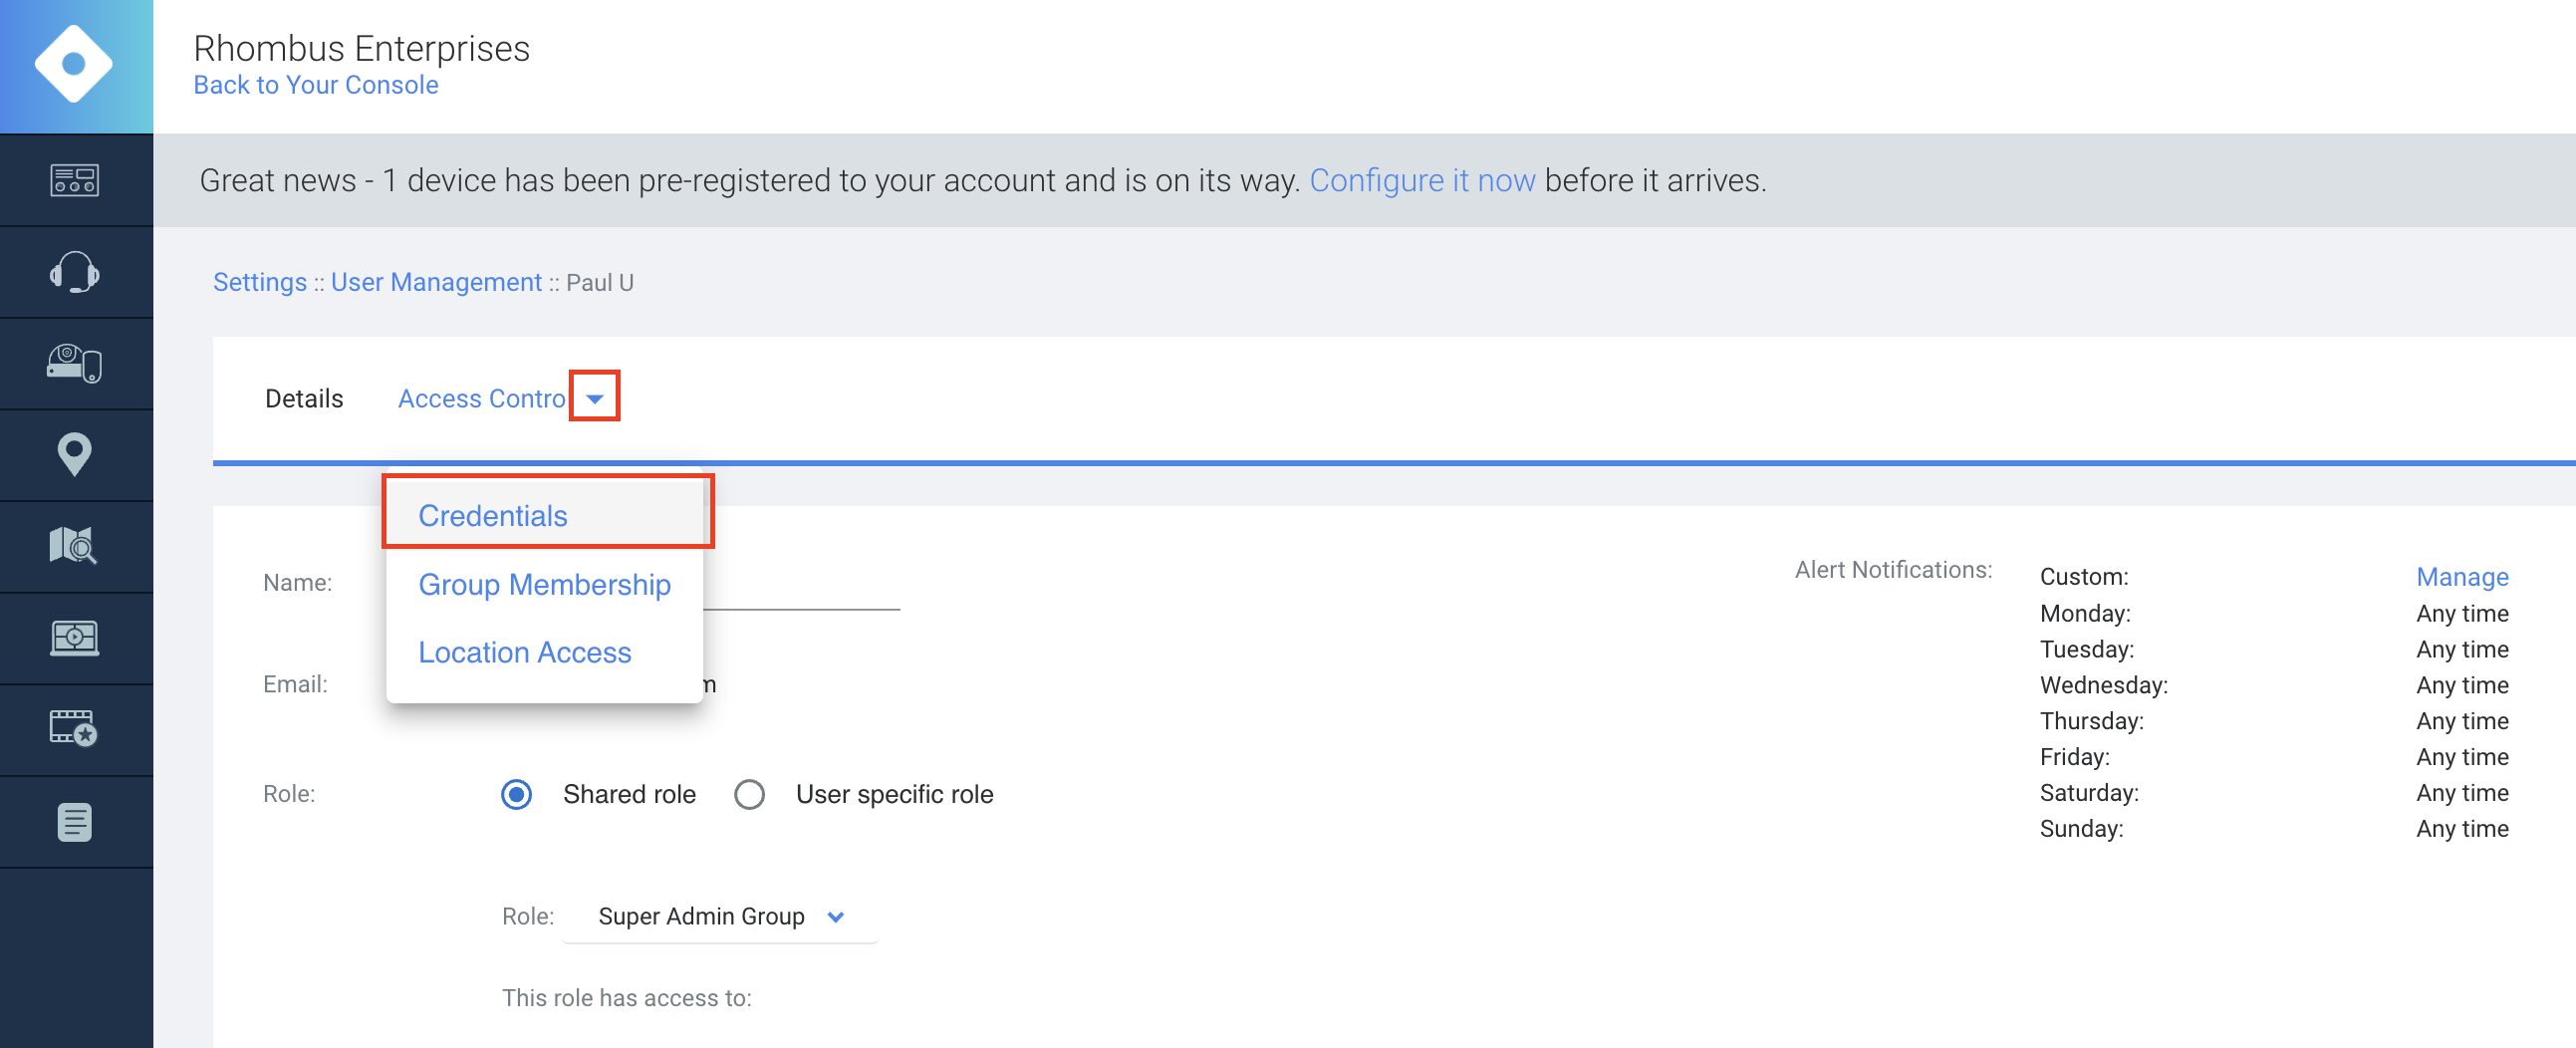Select the User specific role option

[x=749, y=794]
